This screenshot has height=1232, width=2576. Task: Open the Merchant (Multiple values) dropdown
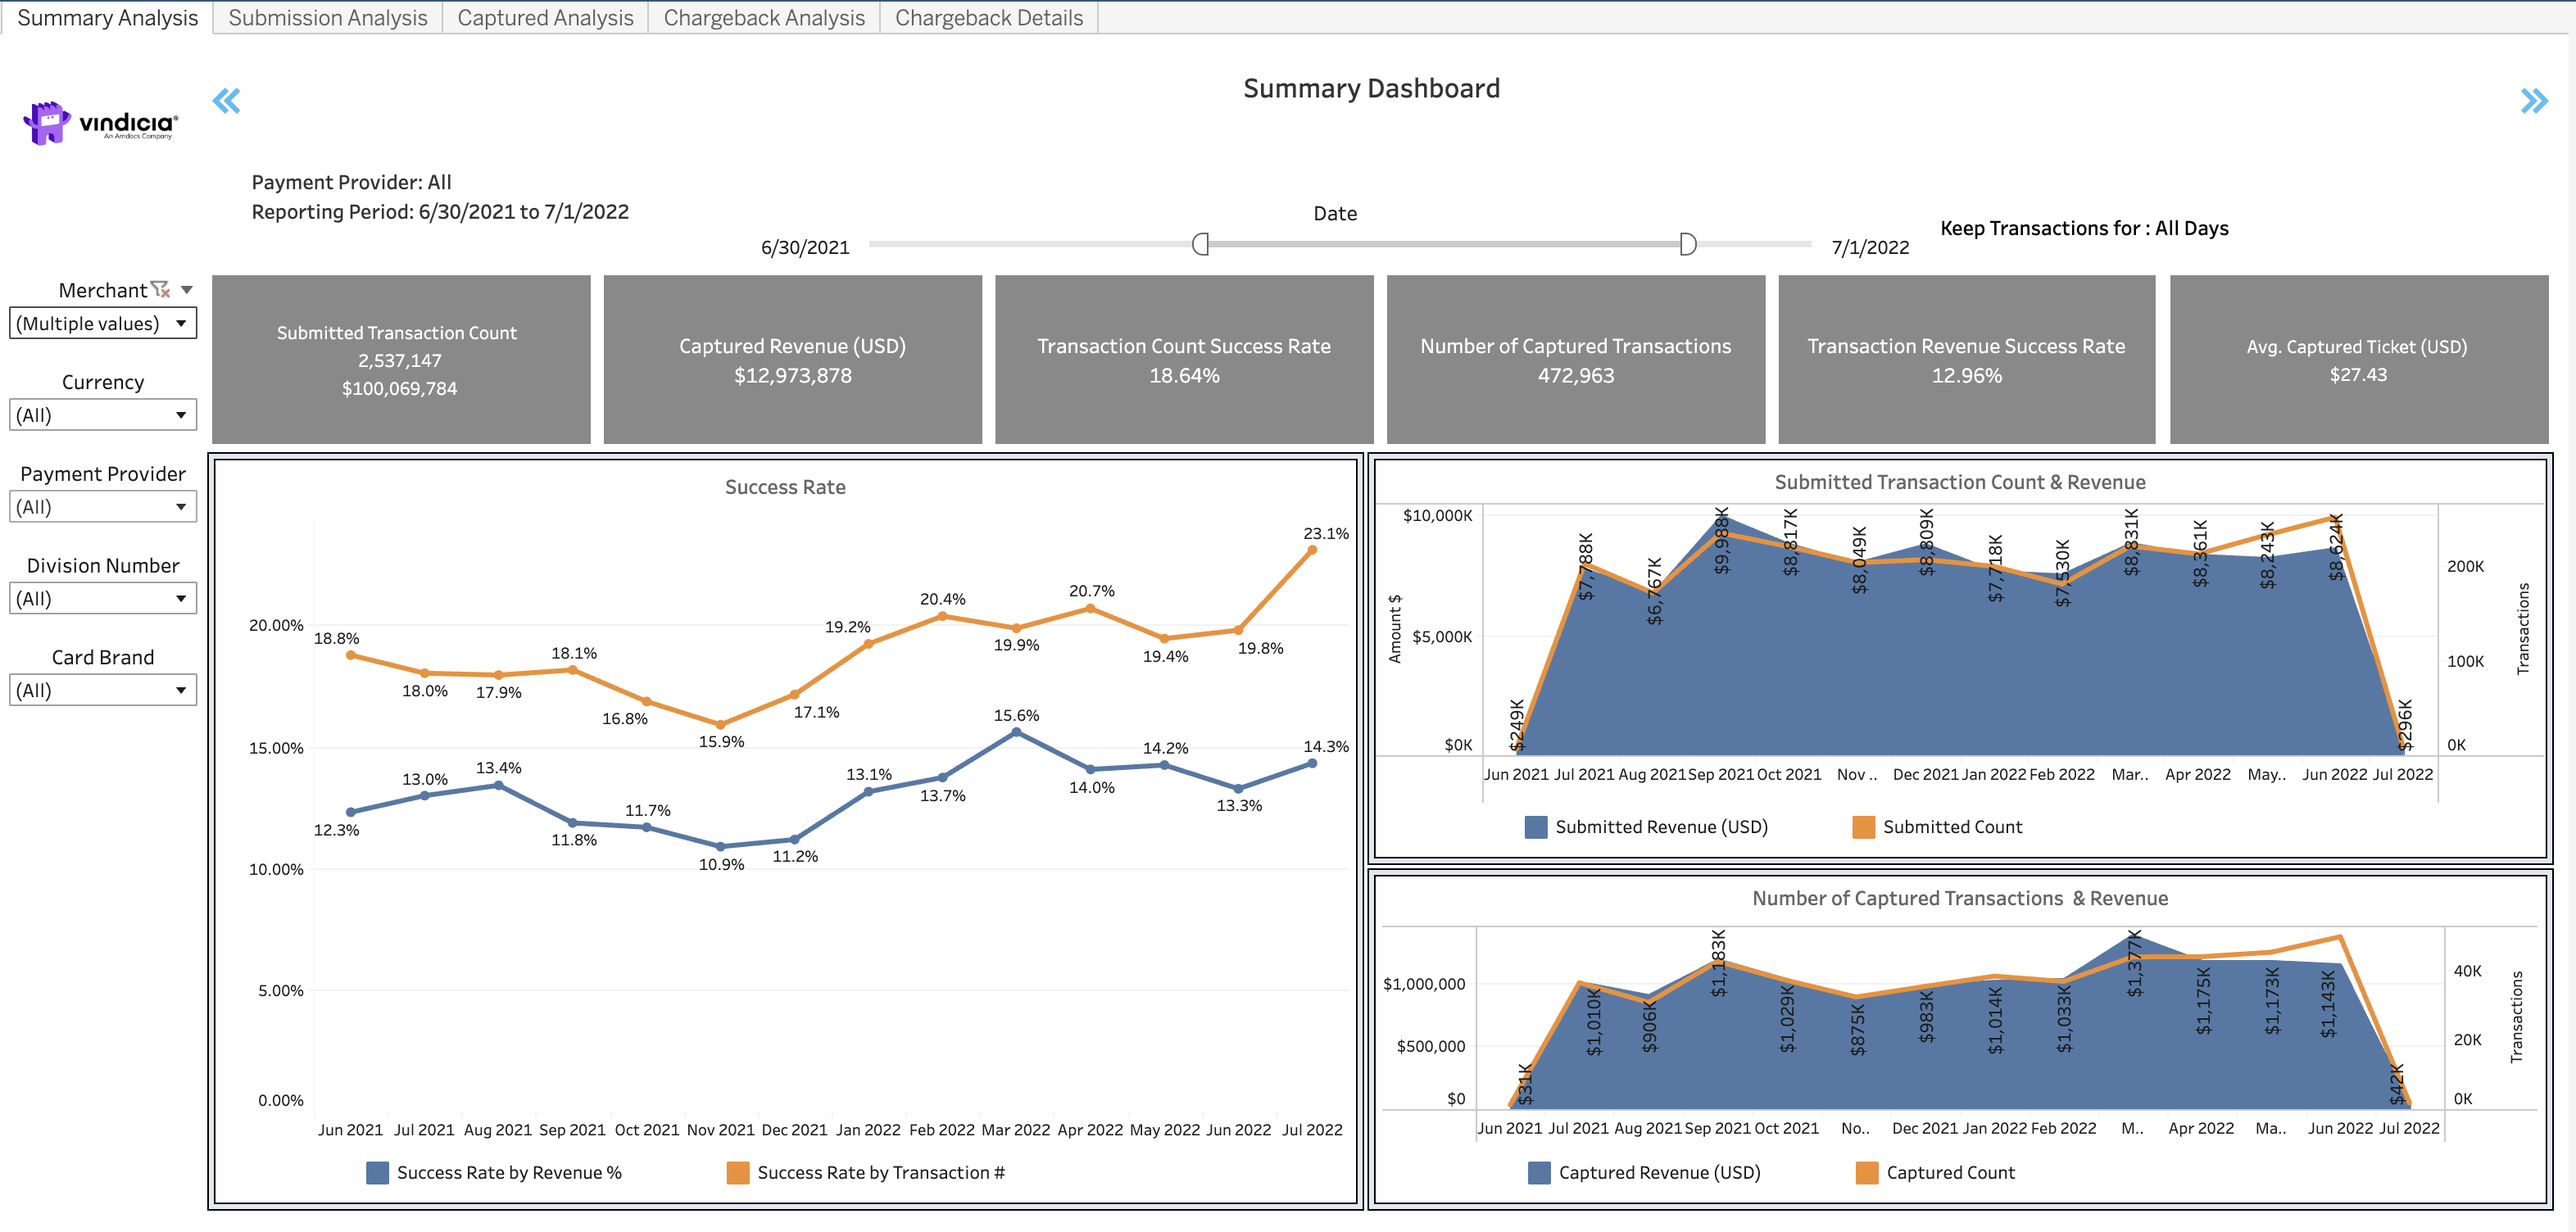[x=103, y=323]
